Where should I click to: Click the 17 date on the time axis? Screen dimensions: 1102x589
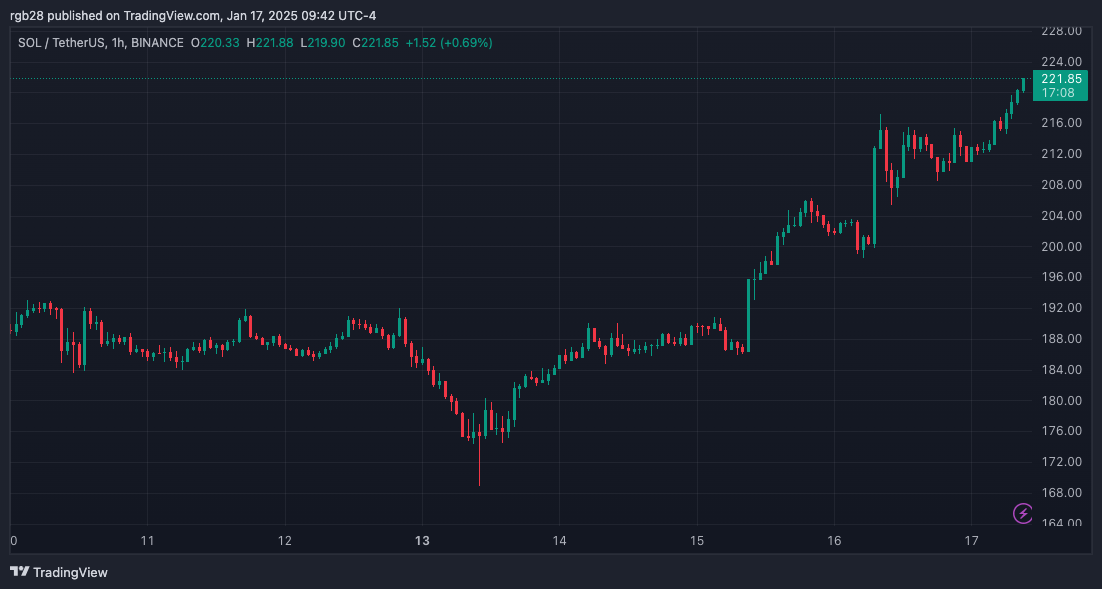click(x=971, y=541)
